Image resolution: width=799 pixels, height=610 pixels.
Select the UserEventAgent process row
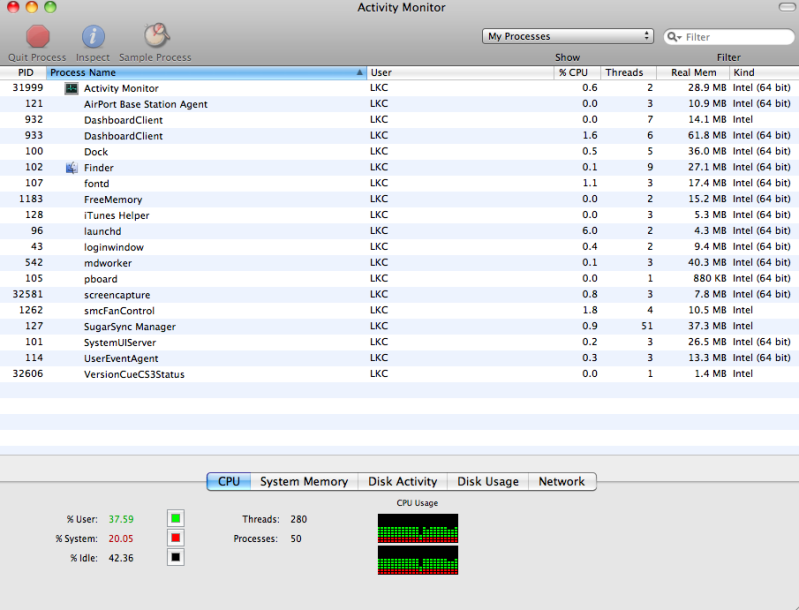(400, 358)
